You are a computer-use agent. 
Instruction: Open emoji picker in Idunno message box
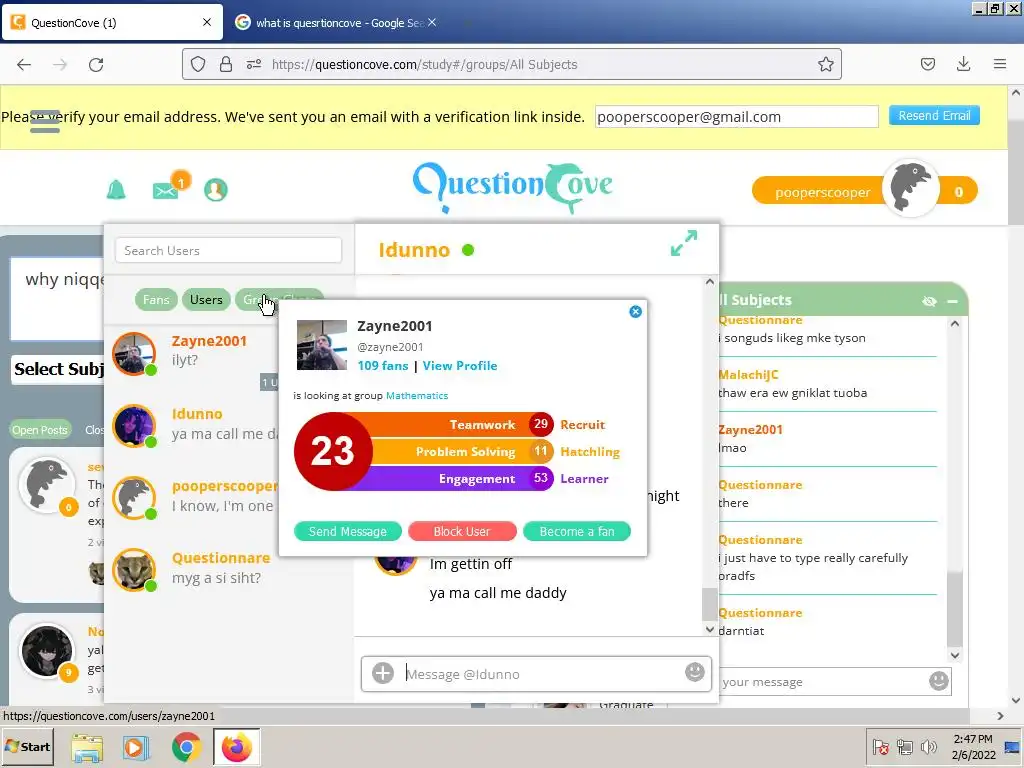tap(695, 671)
